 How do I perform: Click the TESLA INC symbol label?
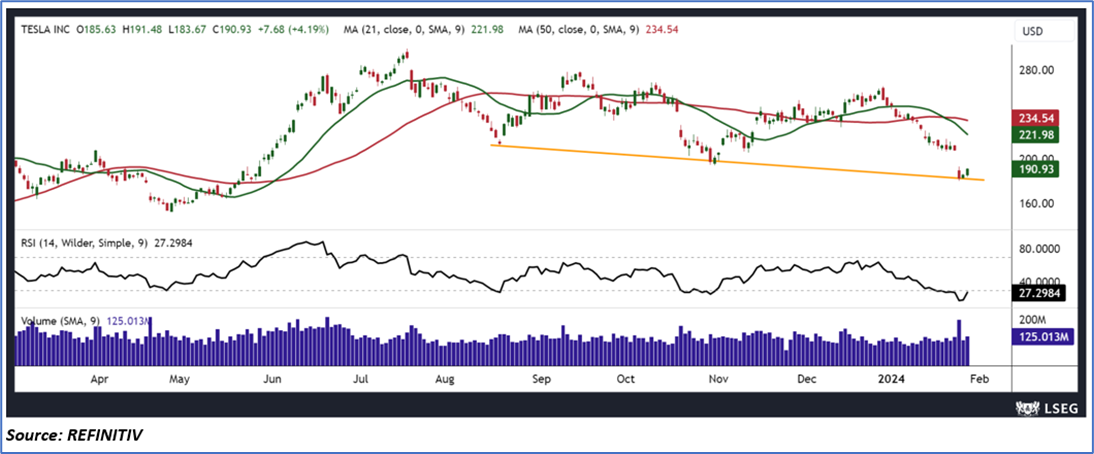point(45,30)
